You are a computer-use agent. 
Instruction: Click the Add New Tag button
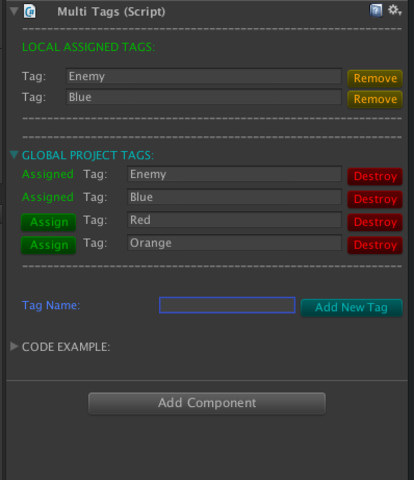pyautogui.click(x=351, y=308)
